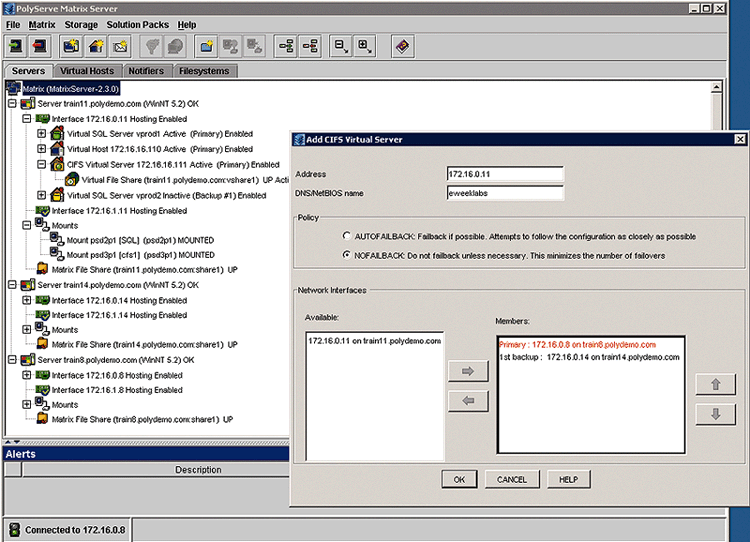
Task: Click the CIFS Virtual Server 172.16.16.111 icon
Action: (57, 164)
